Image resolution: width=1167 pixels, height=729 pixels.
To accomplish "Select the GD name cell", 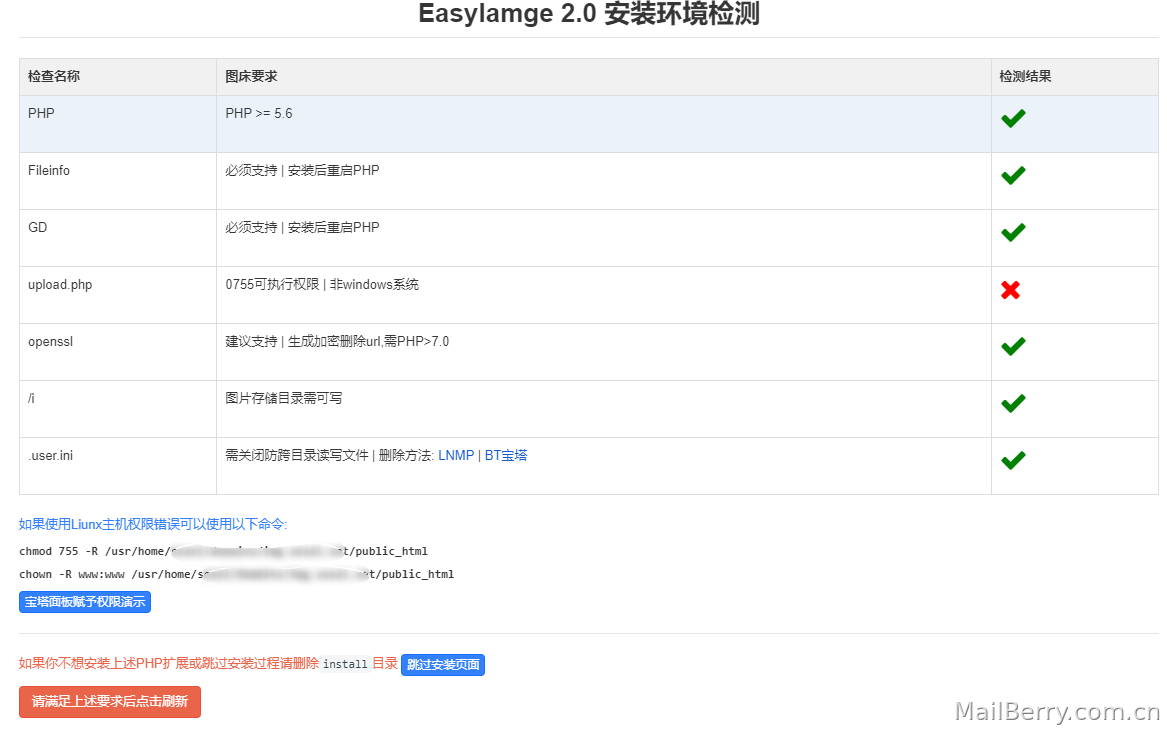I will coord(118,238).
